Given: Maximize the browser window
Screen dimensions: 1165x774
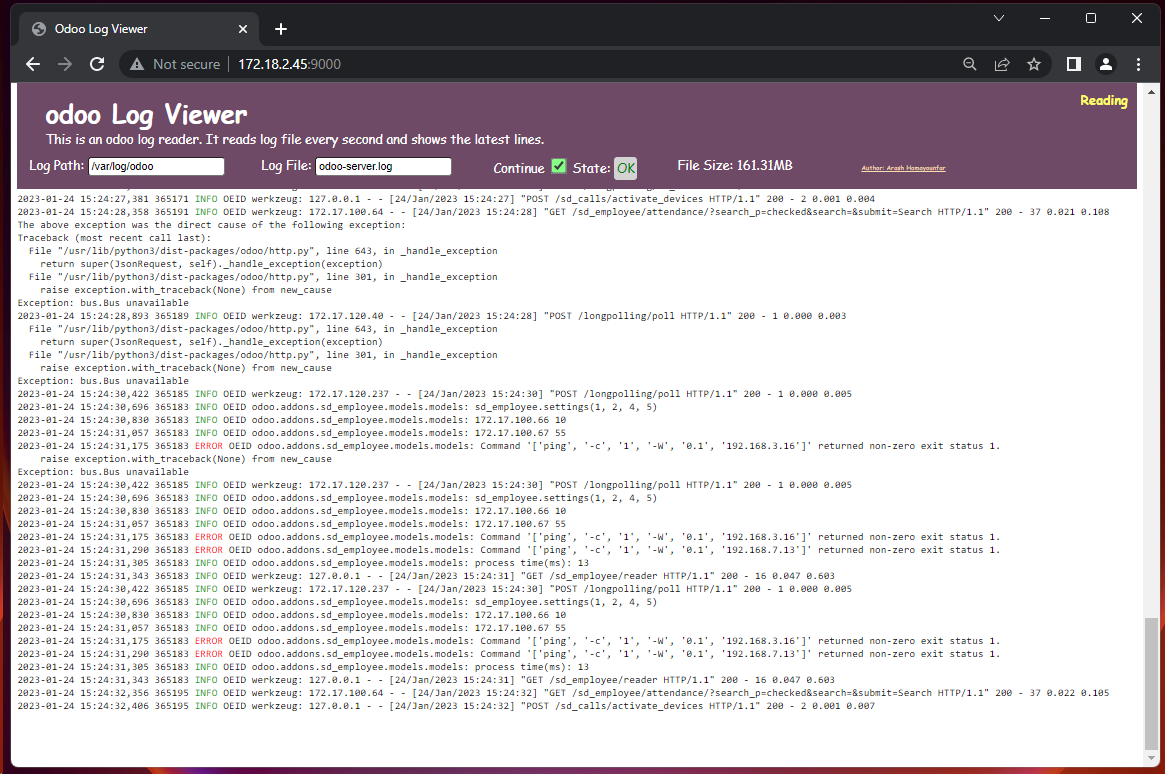Looking at the screenshot, I should [x=1091, y=18].
